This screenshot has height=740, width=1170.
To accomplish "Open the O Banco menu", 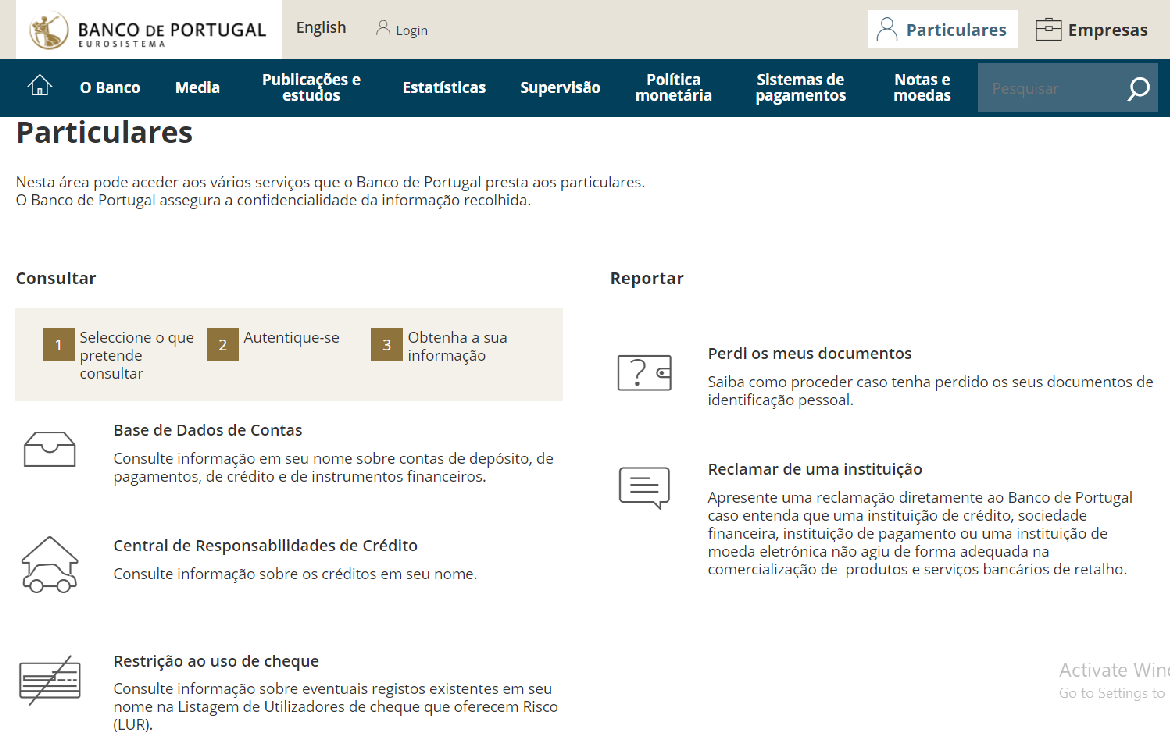I will click(110, 88).
